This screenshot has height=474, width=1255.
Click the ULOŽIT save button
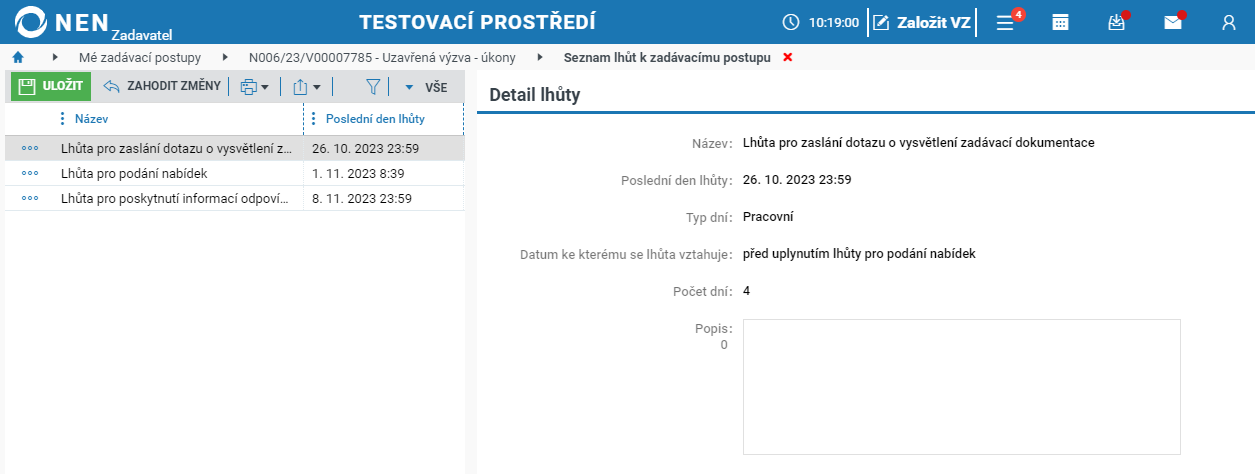[x=51, y=86]
